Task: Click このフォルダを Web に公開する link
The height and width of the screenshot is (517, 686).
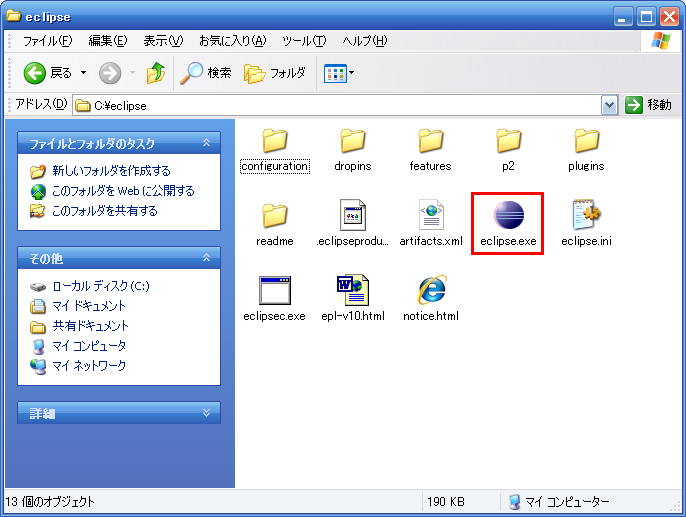Action: click(123, 191)
